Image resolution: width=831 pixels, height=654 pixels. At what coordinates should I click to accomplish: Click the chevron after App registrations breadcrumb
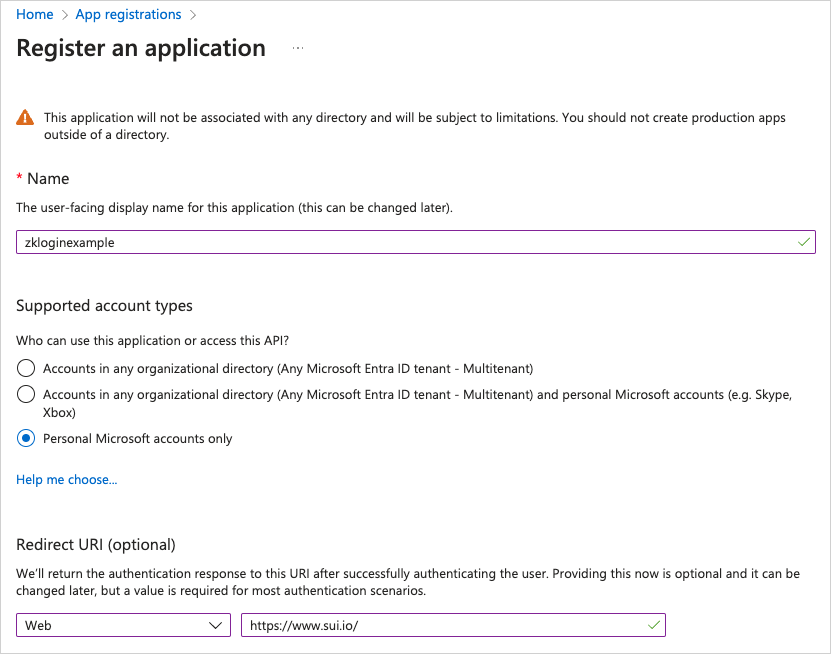coord(193,14)
